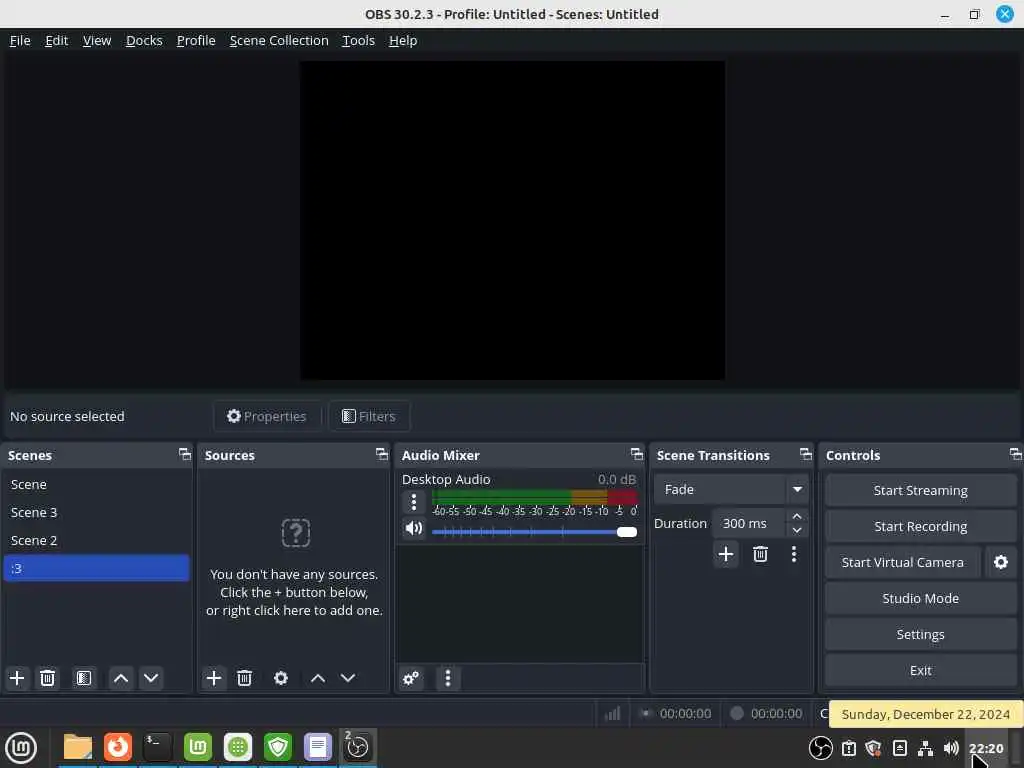
Task: Remove selected scene with trash icon
Action: 47,678
